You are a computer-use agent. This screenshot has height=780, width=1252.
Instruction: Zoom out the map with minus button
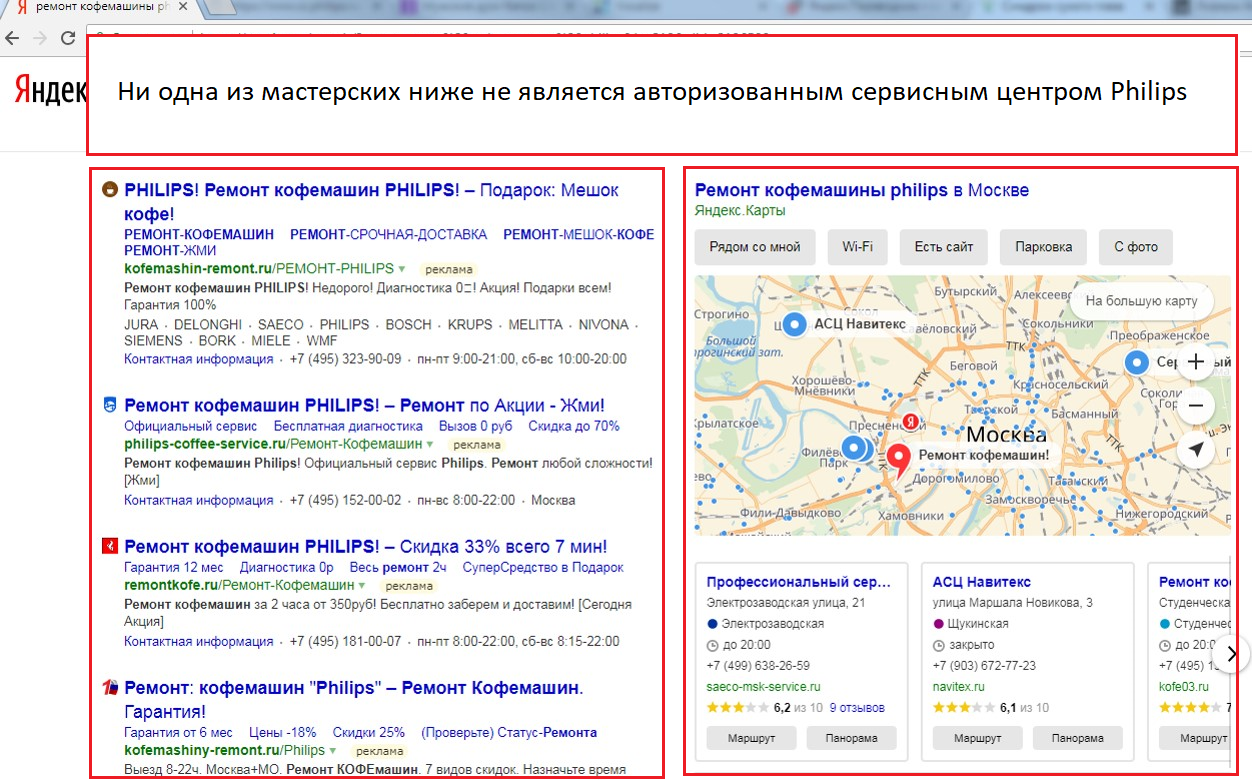click(x=1195, y=406)
